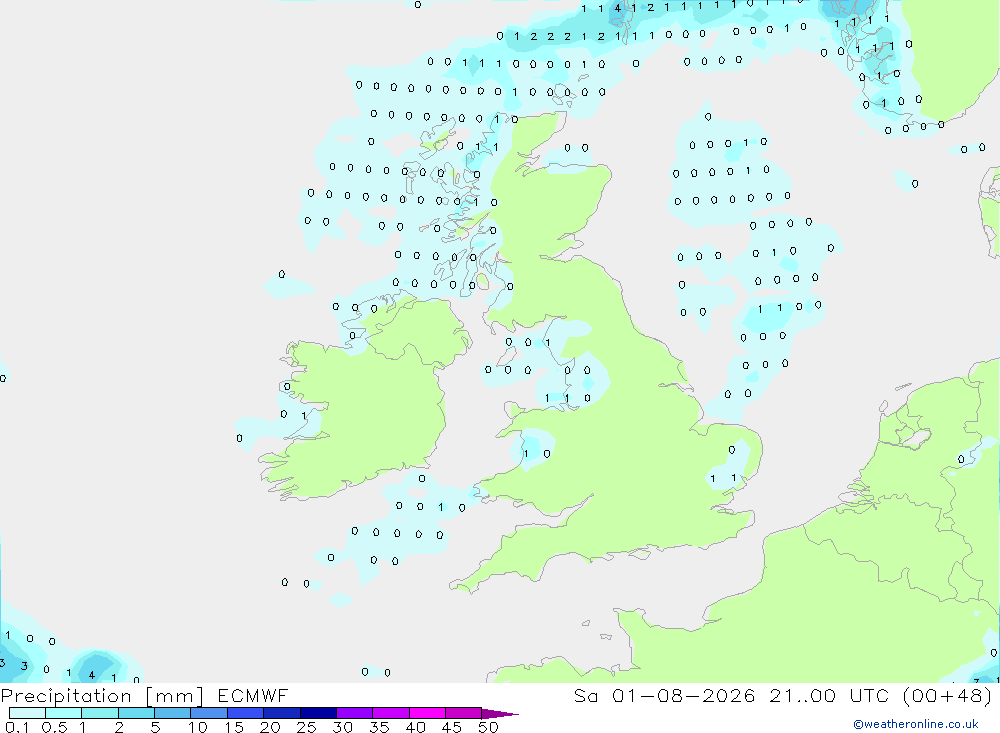Select the 2 mm legend color swatch
Viewport: 1000px width, 733px height.
coord(136,713)
